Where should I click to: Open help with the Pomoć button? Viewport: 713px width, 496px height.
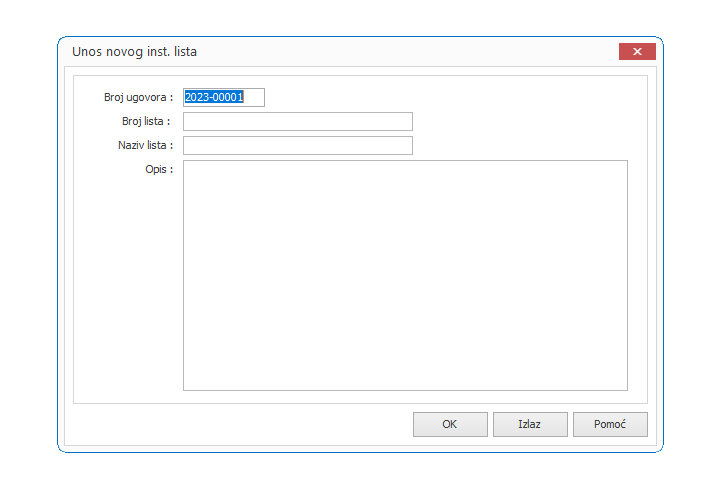tap(610, 424)
